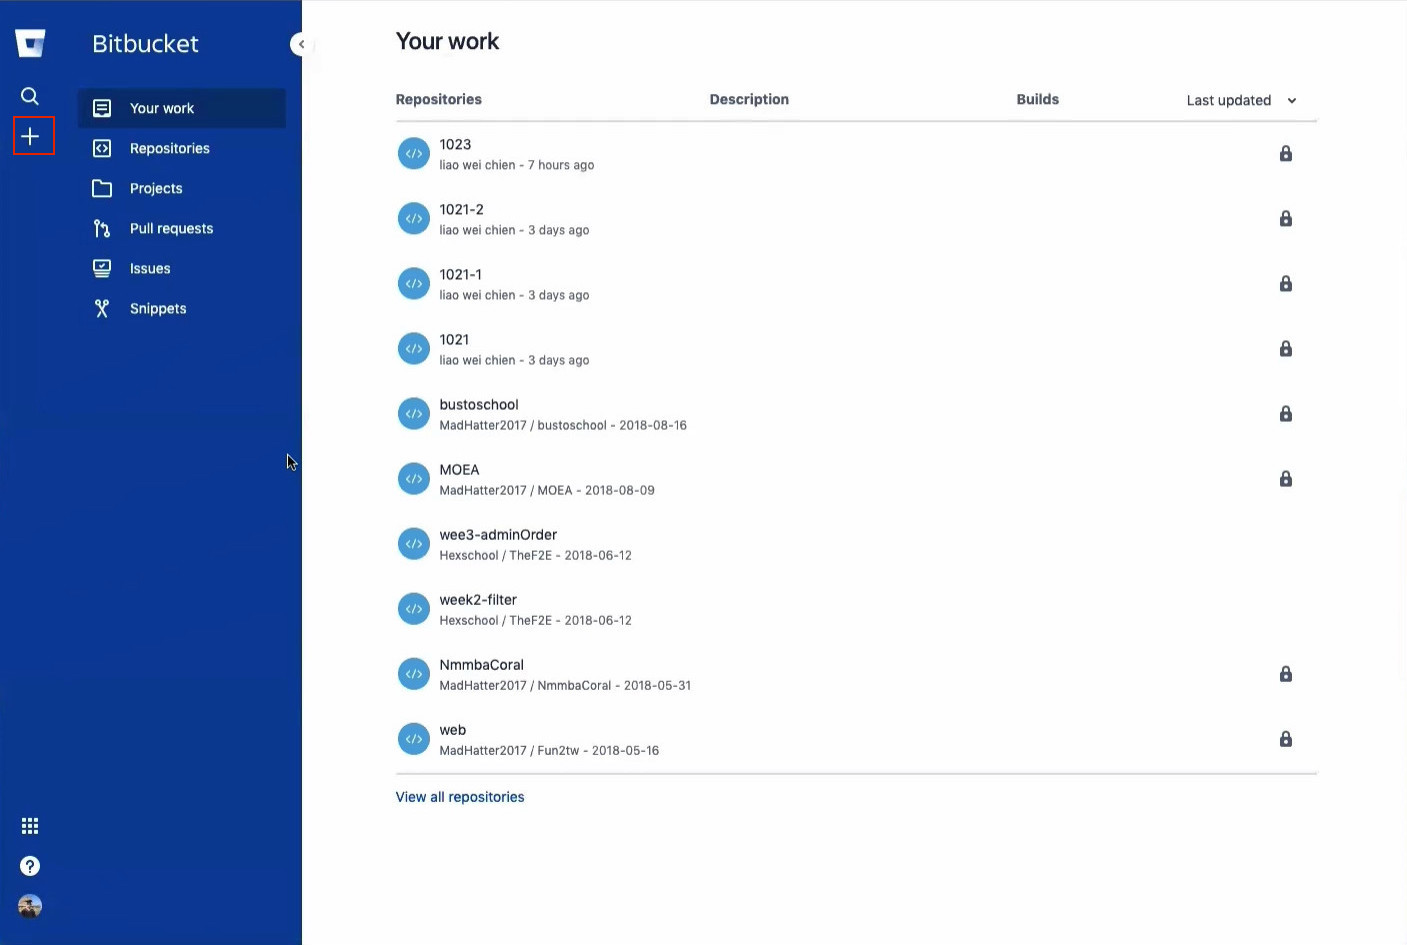The height and width of the screenshot is (945, 1407).
Task: Click the lock icon on 1021 row
Action: pos(1286,348)
